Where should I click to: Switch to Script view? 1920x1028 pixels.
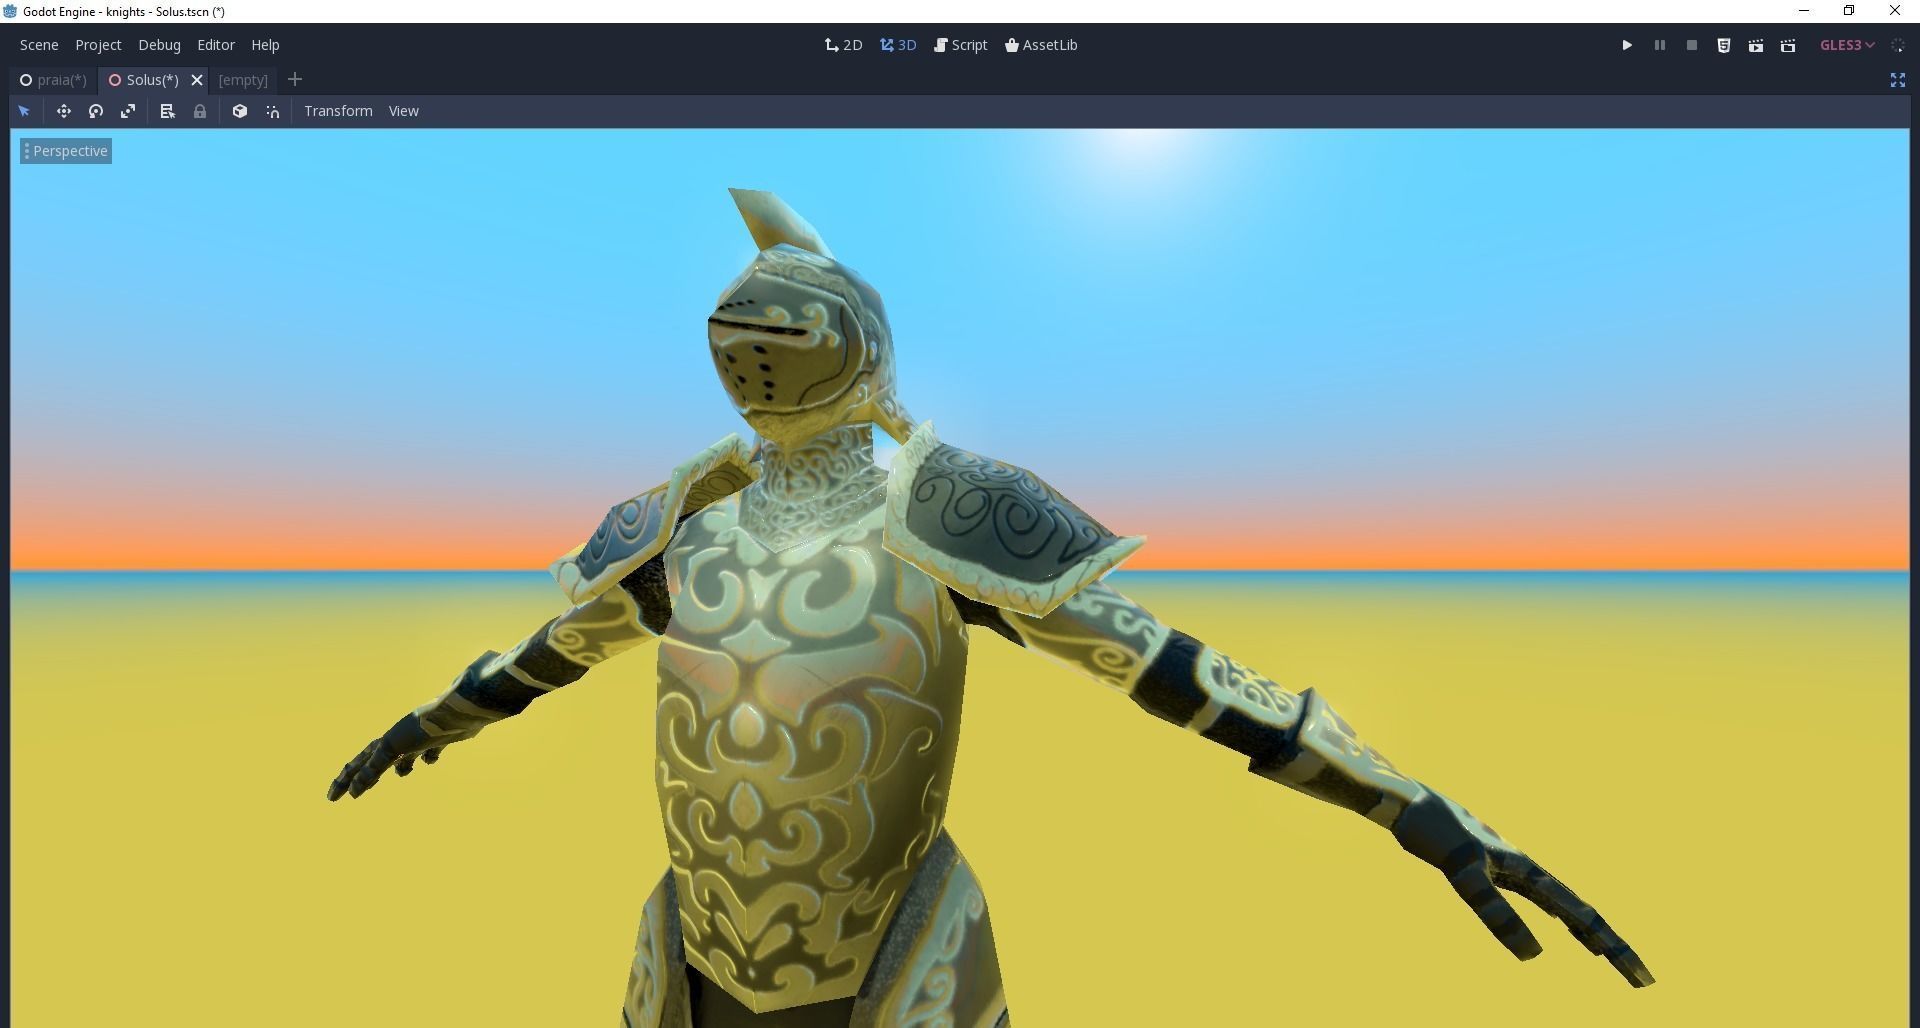960,45
